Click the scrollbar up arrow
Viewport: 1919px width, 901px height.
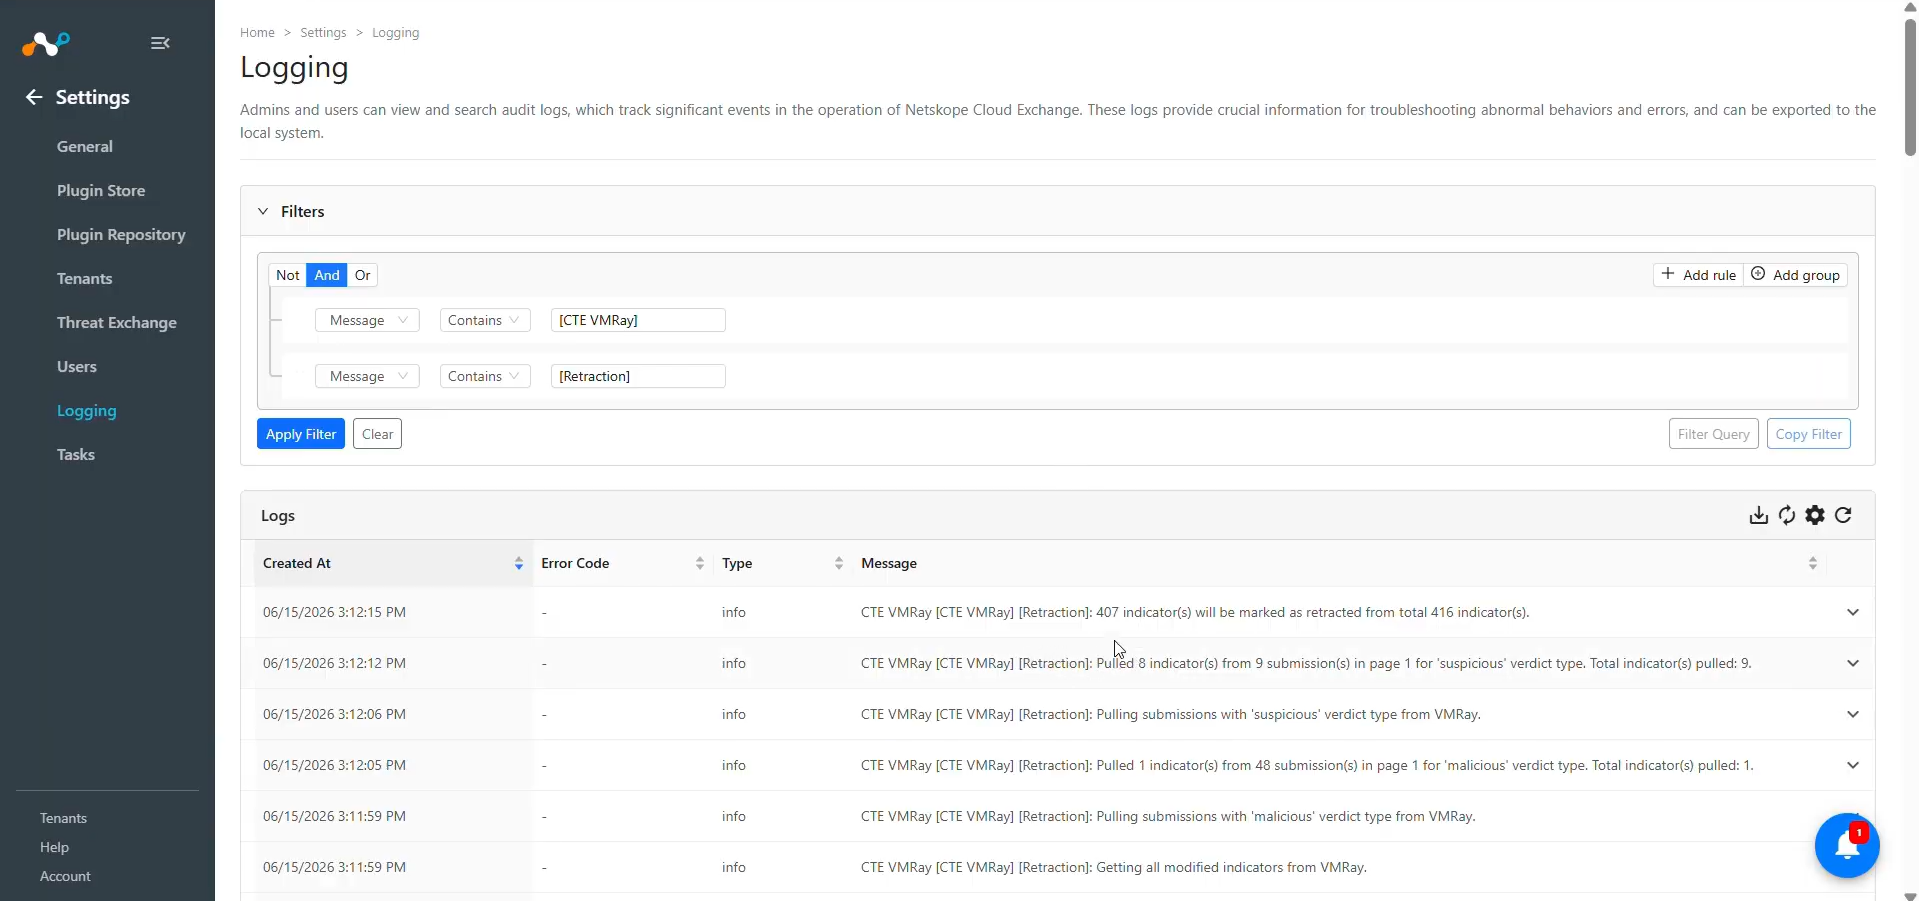tap(1910, 6)
